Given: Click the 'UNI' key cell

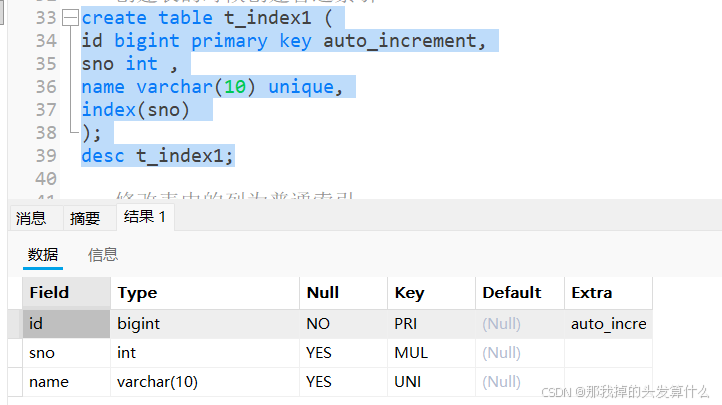Looking at the screenshot, I should 431,382.
